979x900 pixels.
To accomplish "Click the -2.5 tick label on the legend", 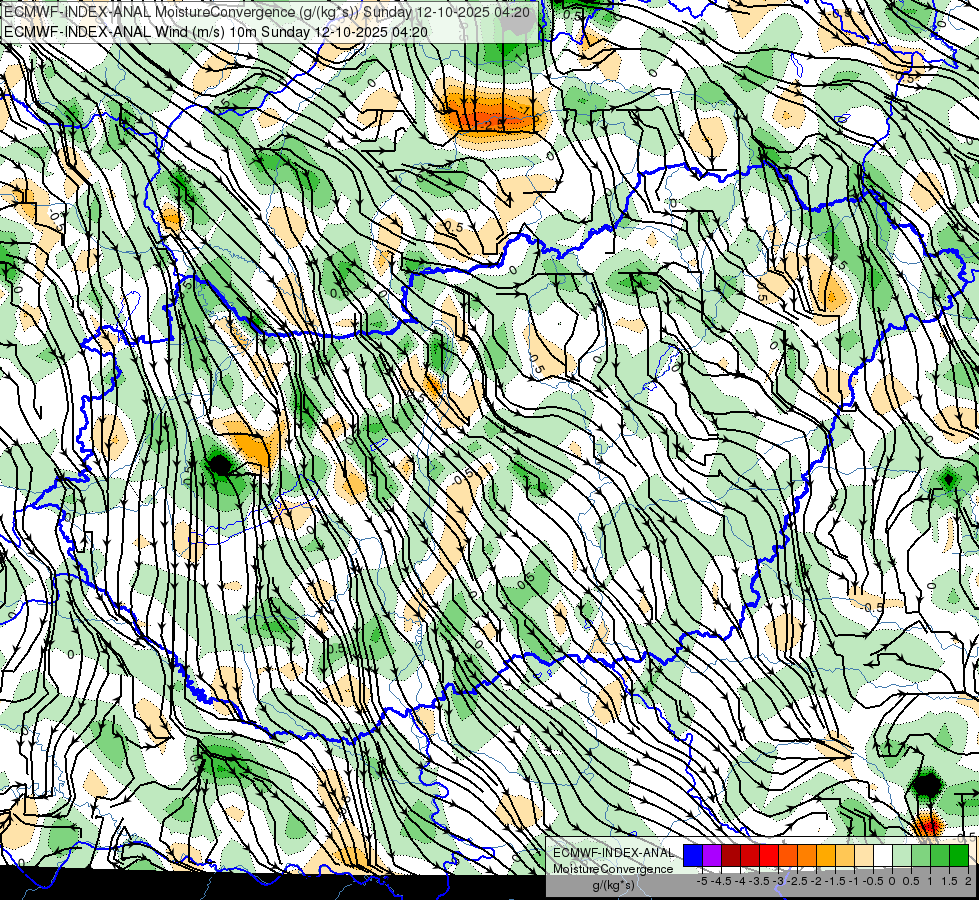I will pos(797,881).
